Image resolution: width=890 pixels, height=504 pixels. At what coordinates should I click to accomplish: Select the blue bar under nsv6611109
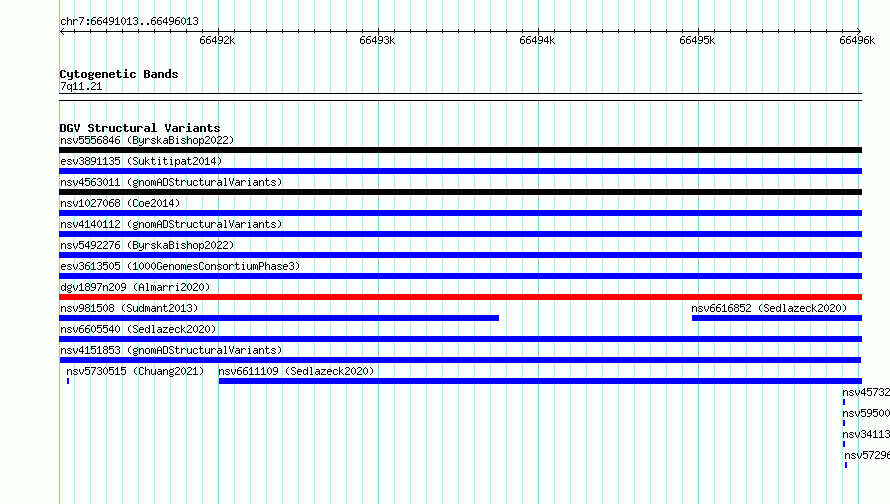pos(540,381)
